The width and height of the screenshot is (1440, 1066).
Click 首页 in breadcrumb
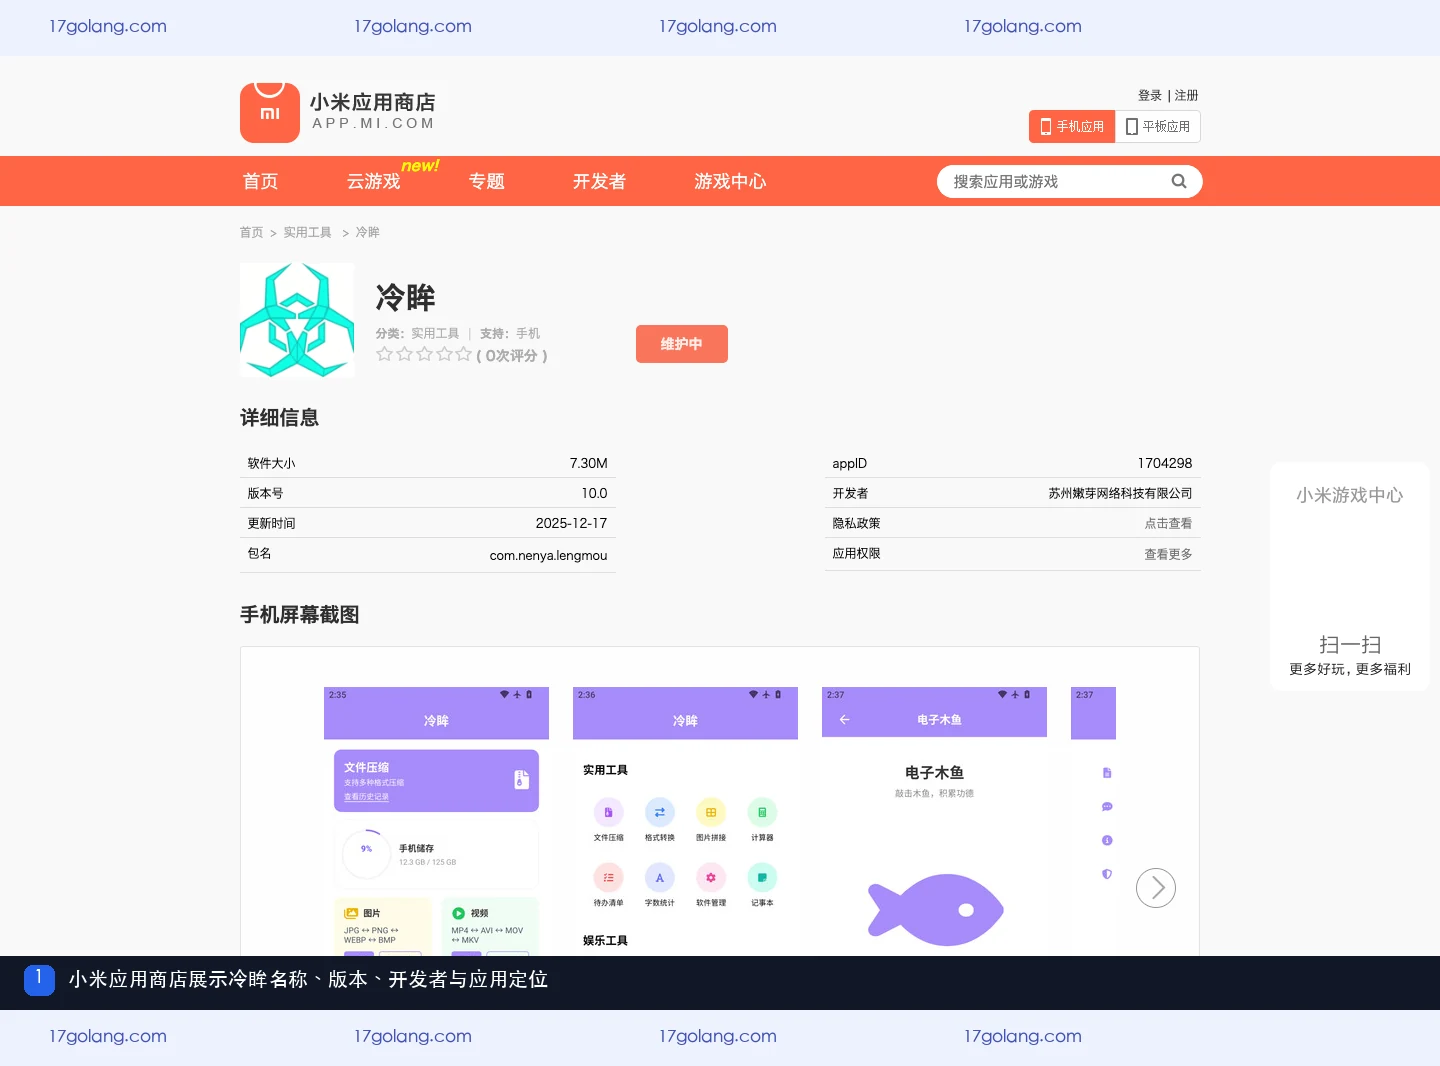pyautogui.click(x=251, y=232)
